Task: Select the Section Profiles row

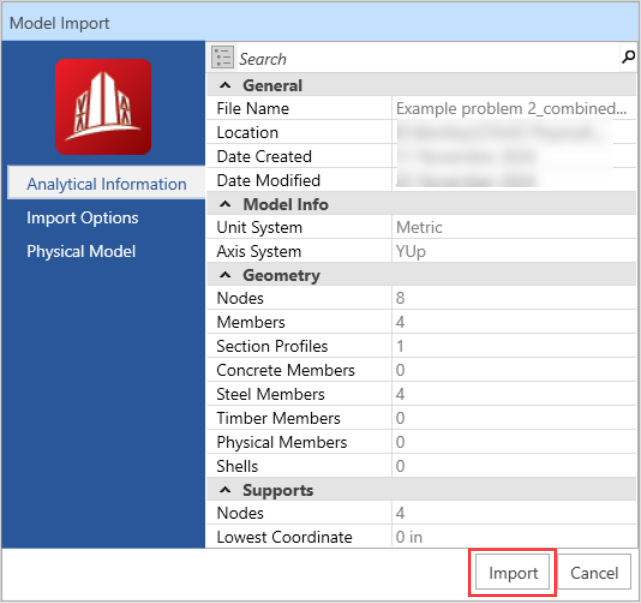Action: (421, 346)
